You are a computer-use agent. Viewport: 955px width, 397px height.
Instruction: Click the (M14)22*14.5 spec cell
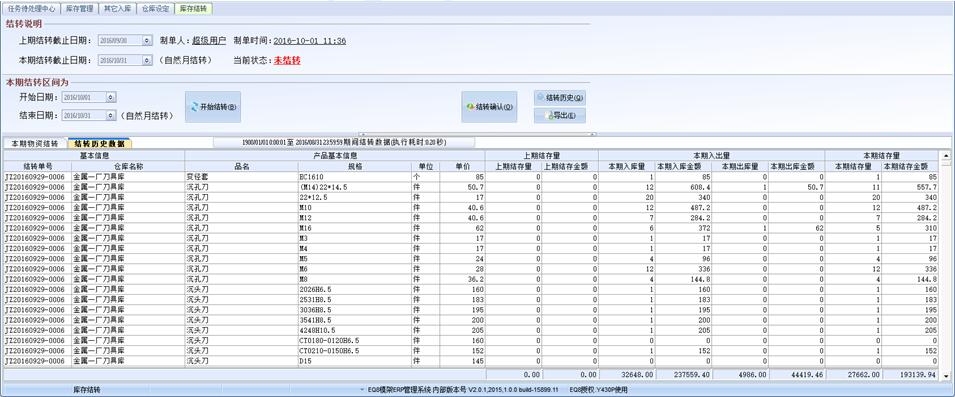[354, 187]
